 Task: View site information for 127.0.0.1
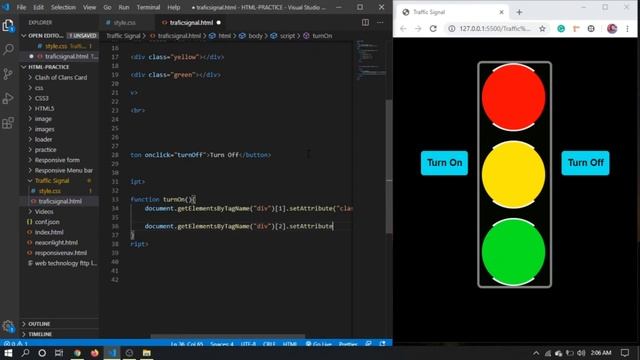(x=451, y=29)
